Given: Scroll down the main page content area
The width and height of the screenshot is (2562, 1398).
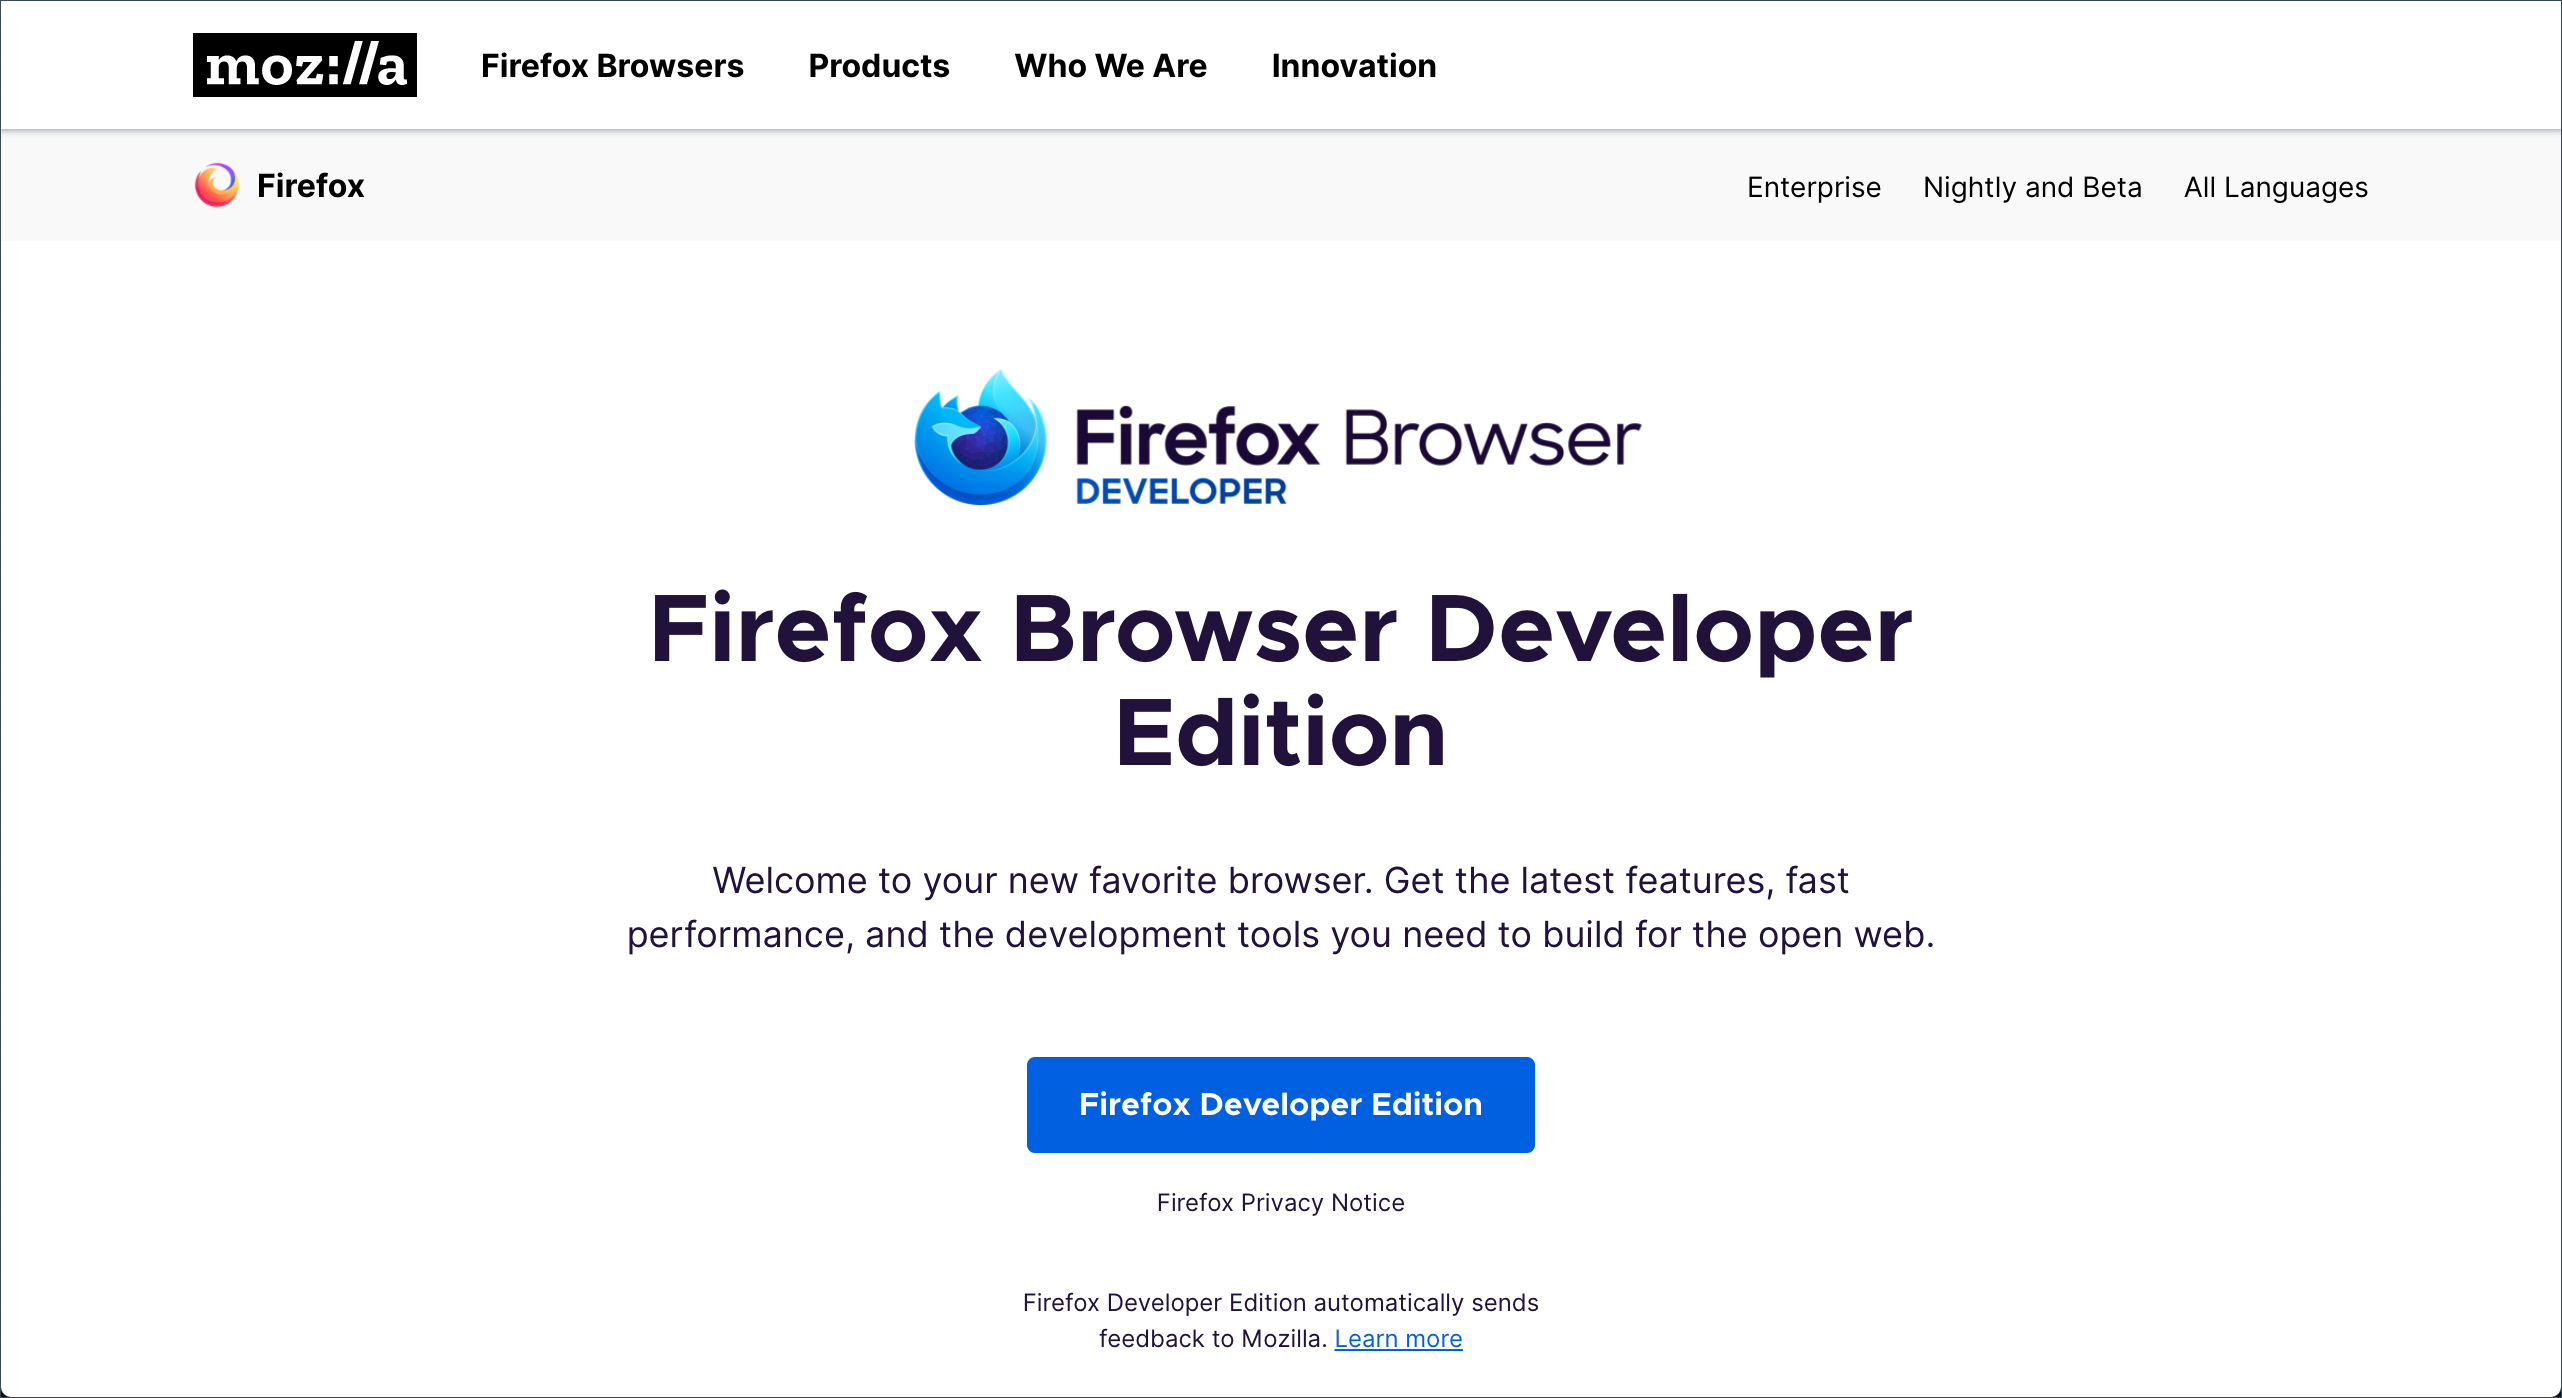Looking at the screenshot, I should tap(1280, 775).
